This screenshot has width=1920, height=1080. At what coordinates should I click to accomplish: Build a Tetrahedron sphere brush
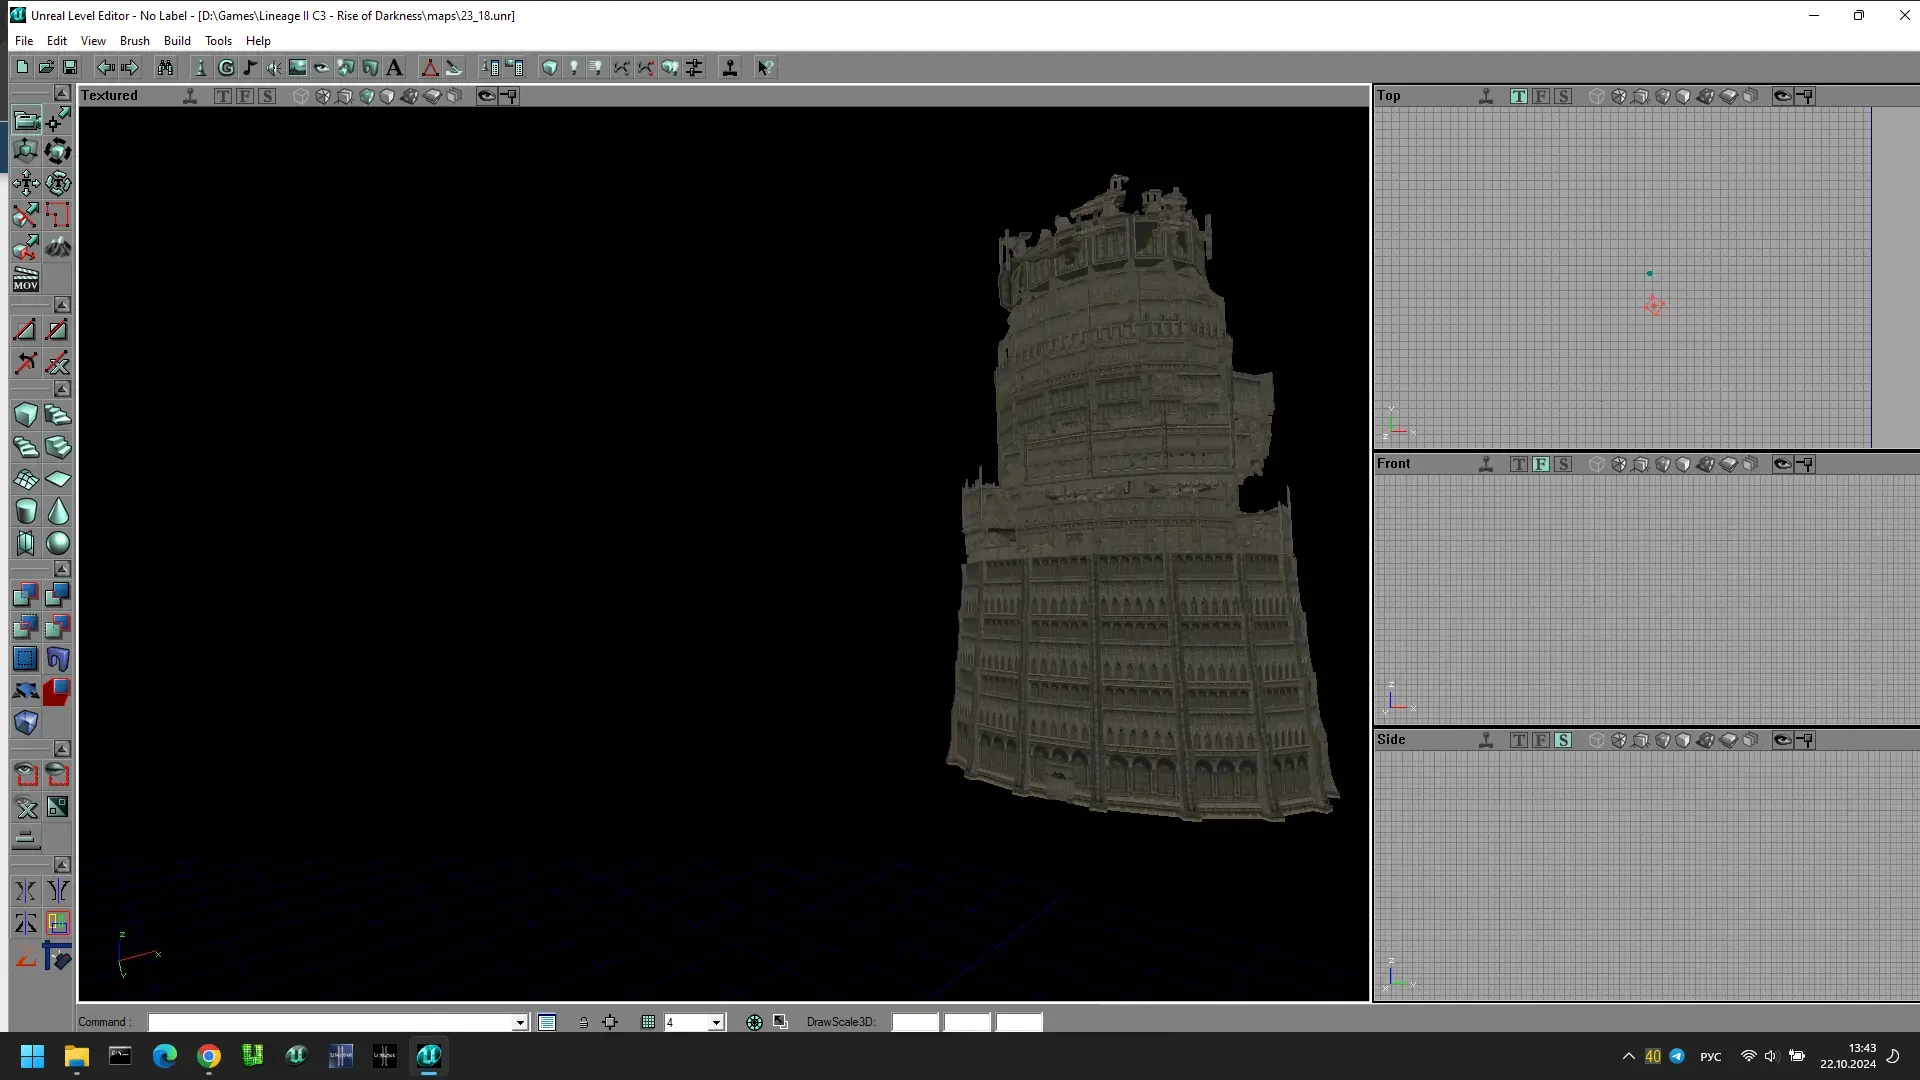tap(58, 543)
